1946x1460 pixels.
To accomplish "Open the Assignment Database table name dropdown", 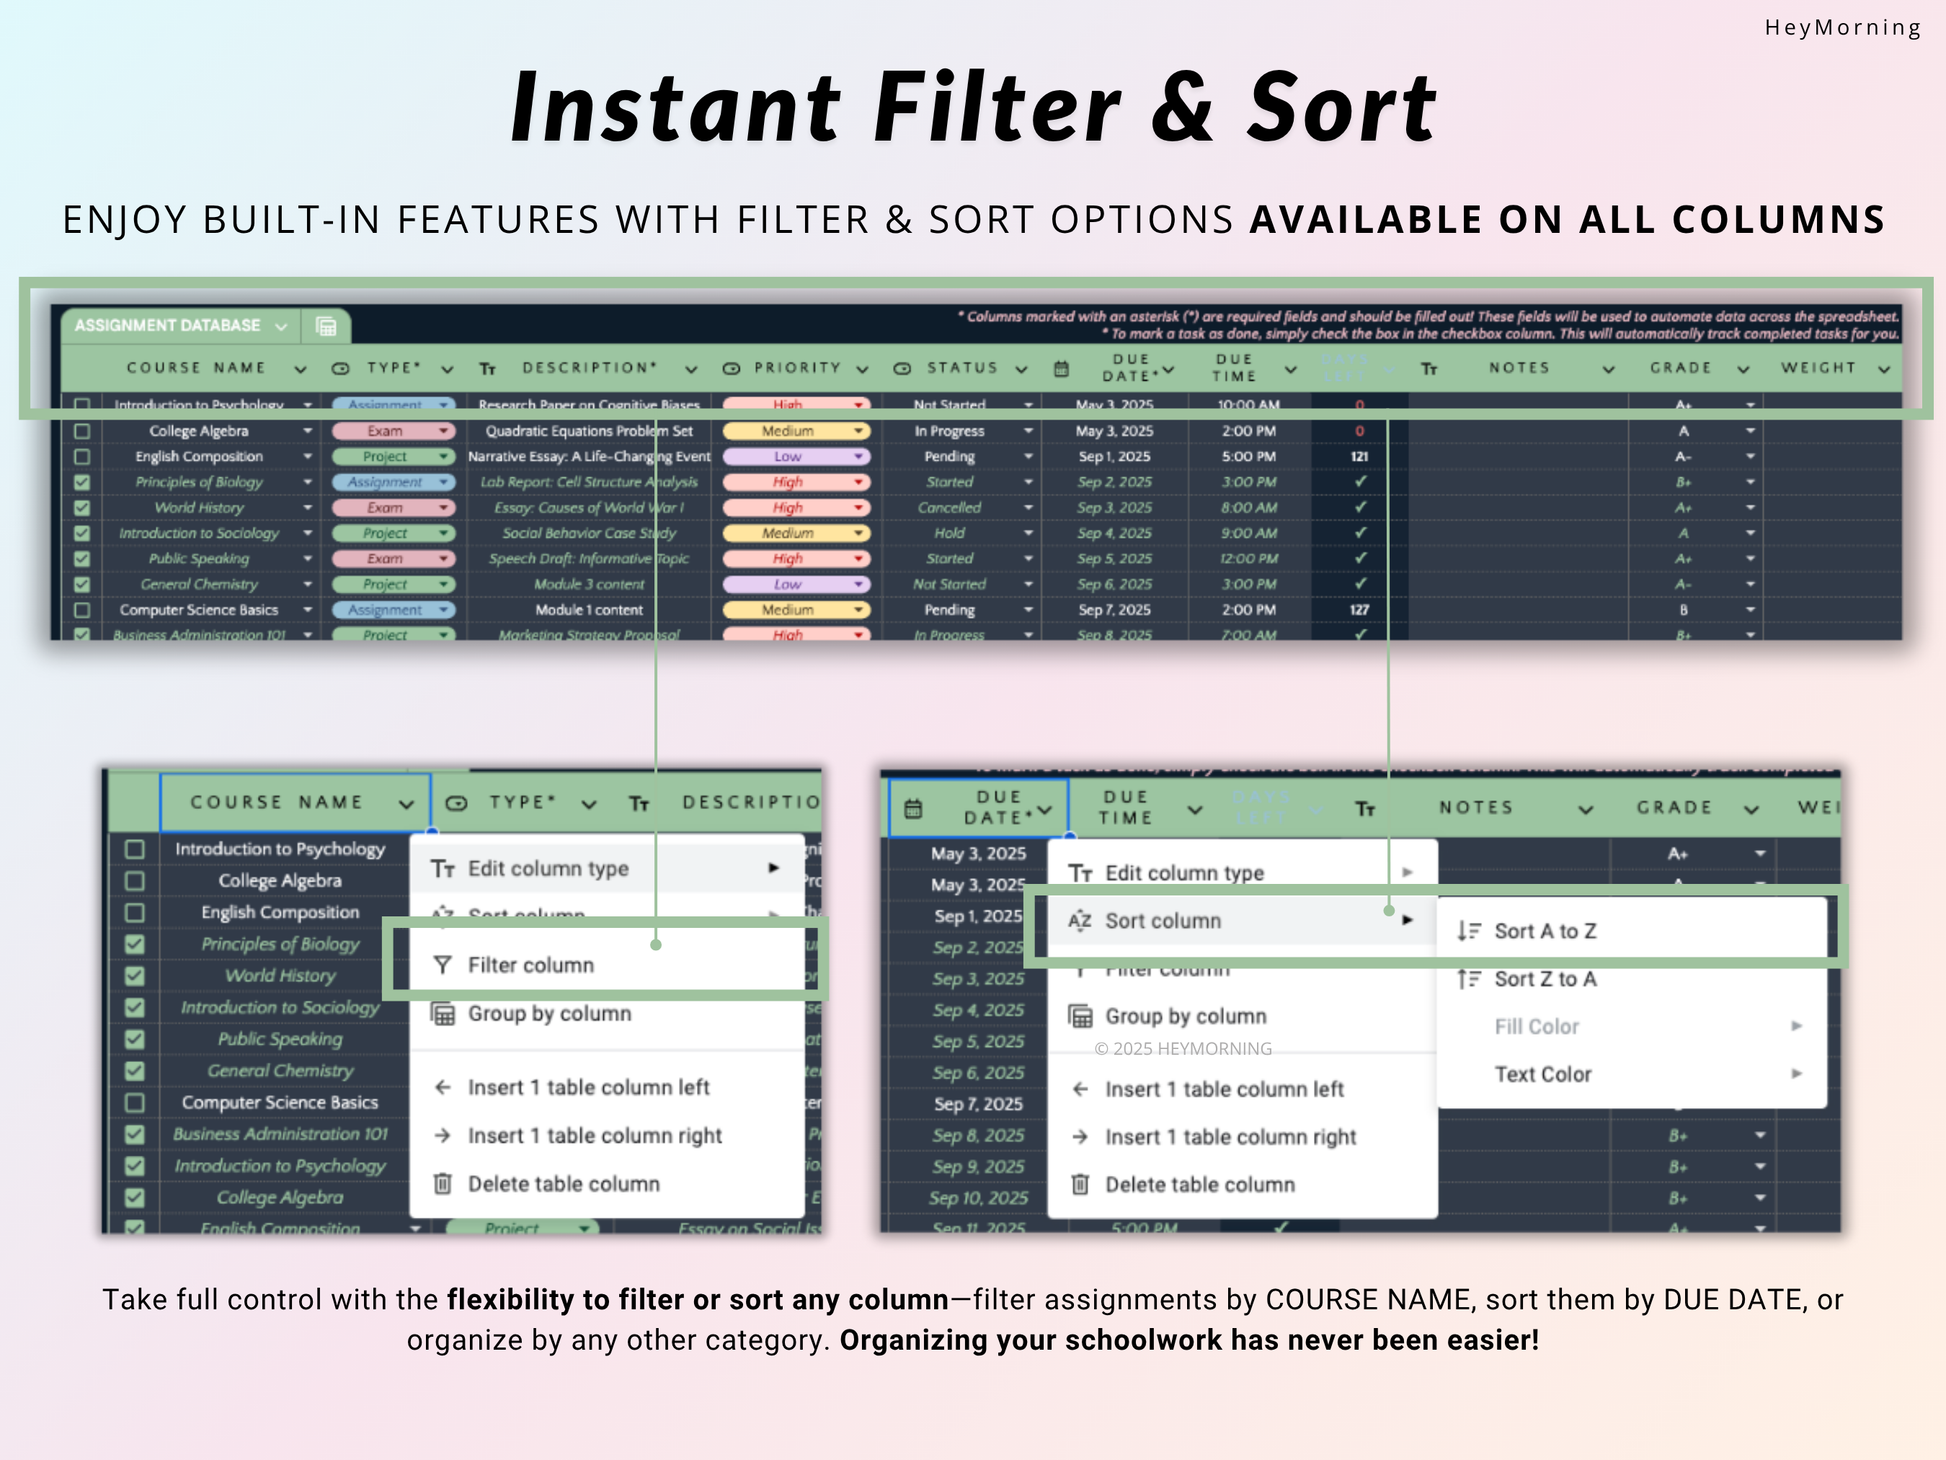I will [281, 327].
